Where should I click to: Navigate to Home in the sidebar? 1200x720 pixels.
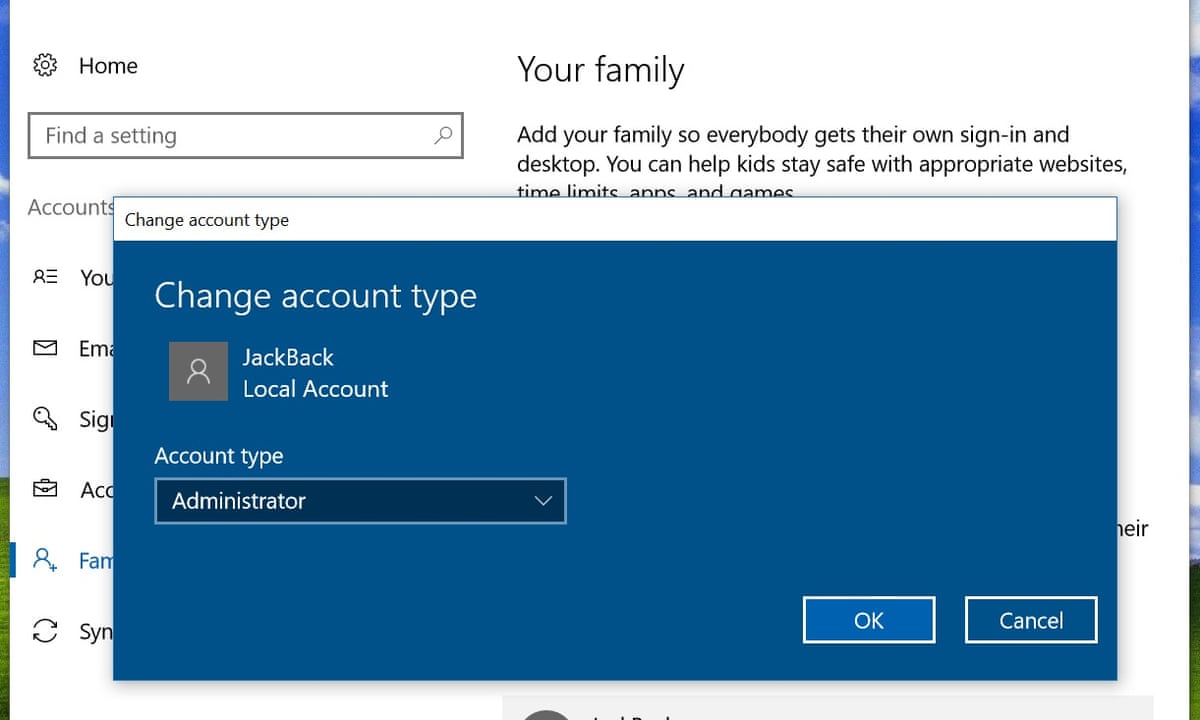[108, 65]
